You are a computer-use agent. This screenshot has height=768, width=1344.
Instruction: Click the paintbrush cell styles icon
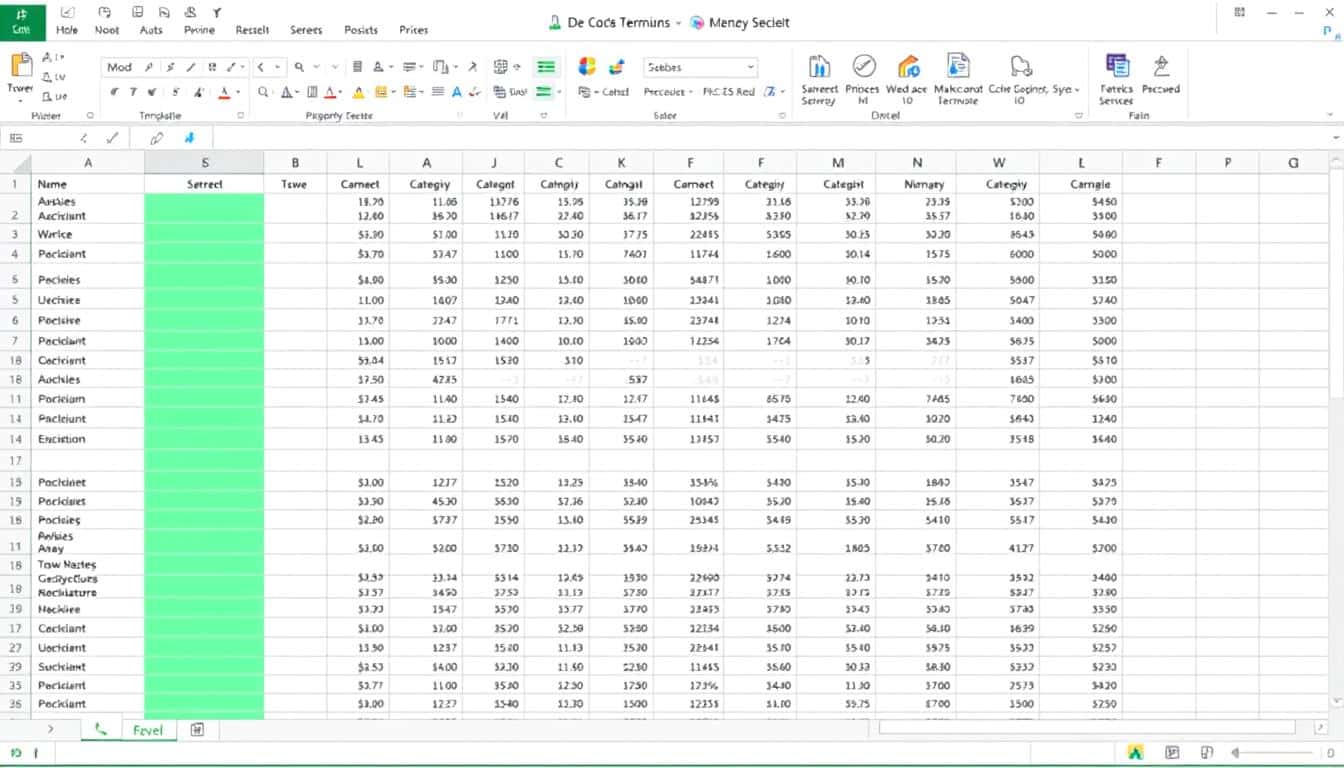coord(617,67)
